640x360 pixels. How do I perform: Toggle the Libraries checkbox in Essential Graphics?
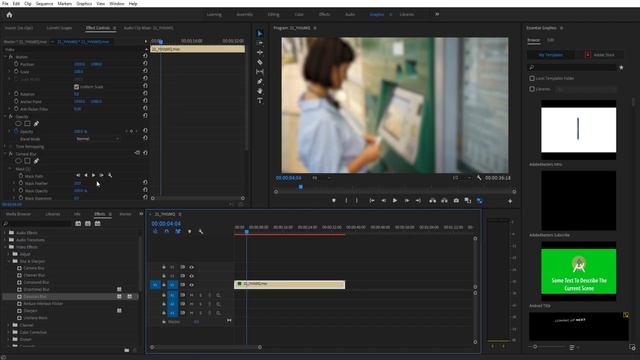pos(532,89)
